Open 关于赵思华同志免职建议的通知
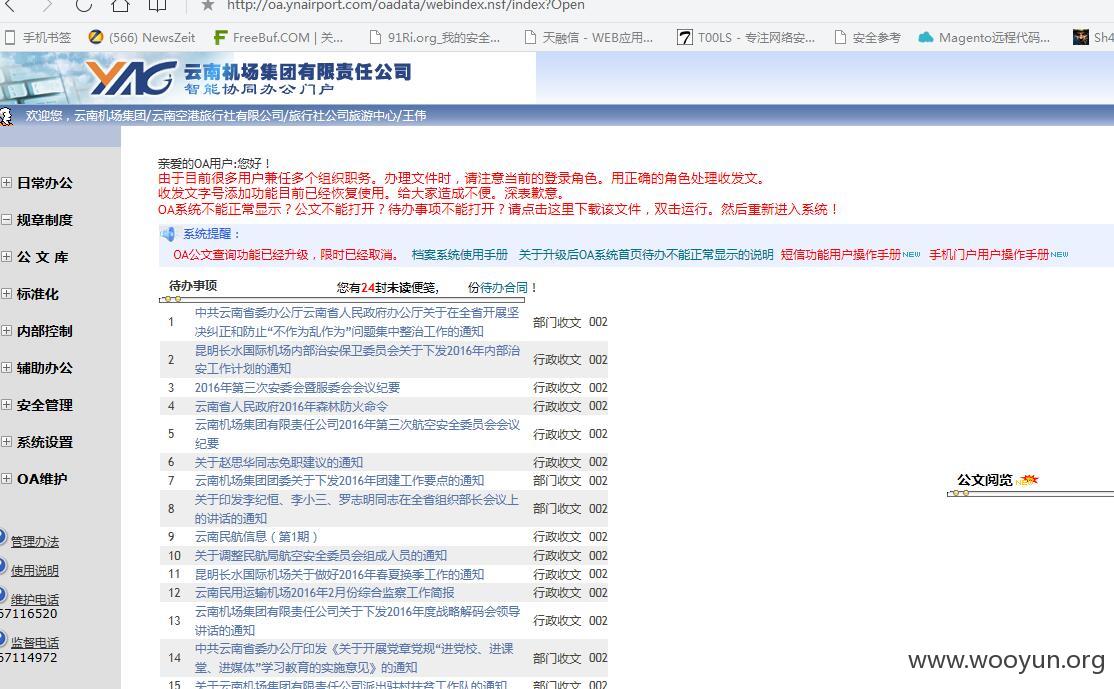Image resolution: width=1114 pixels, height=689 pixels. (278, 462)
